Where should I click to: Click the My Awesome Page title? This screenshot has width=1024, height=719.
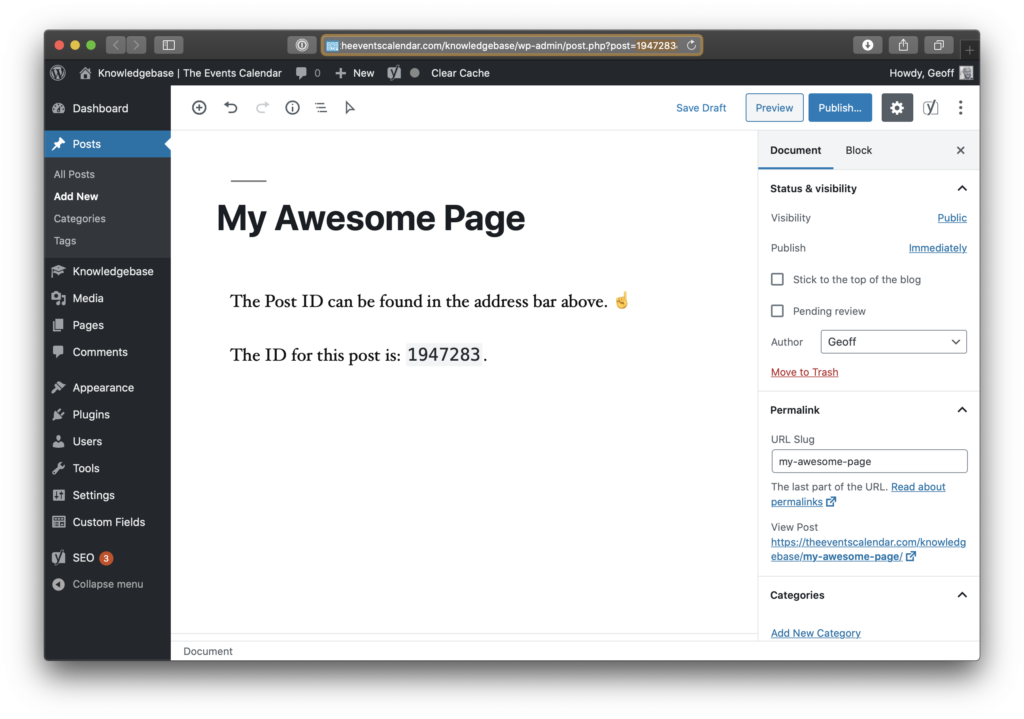click(x=370, y=218)
